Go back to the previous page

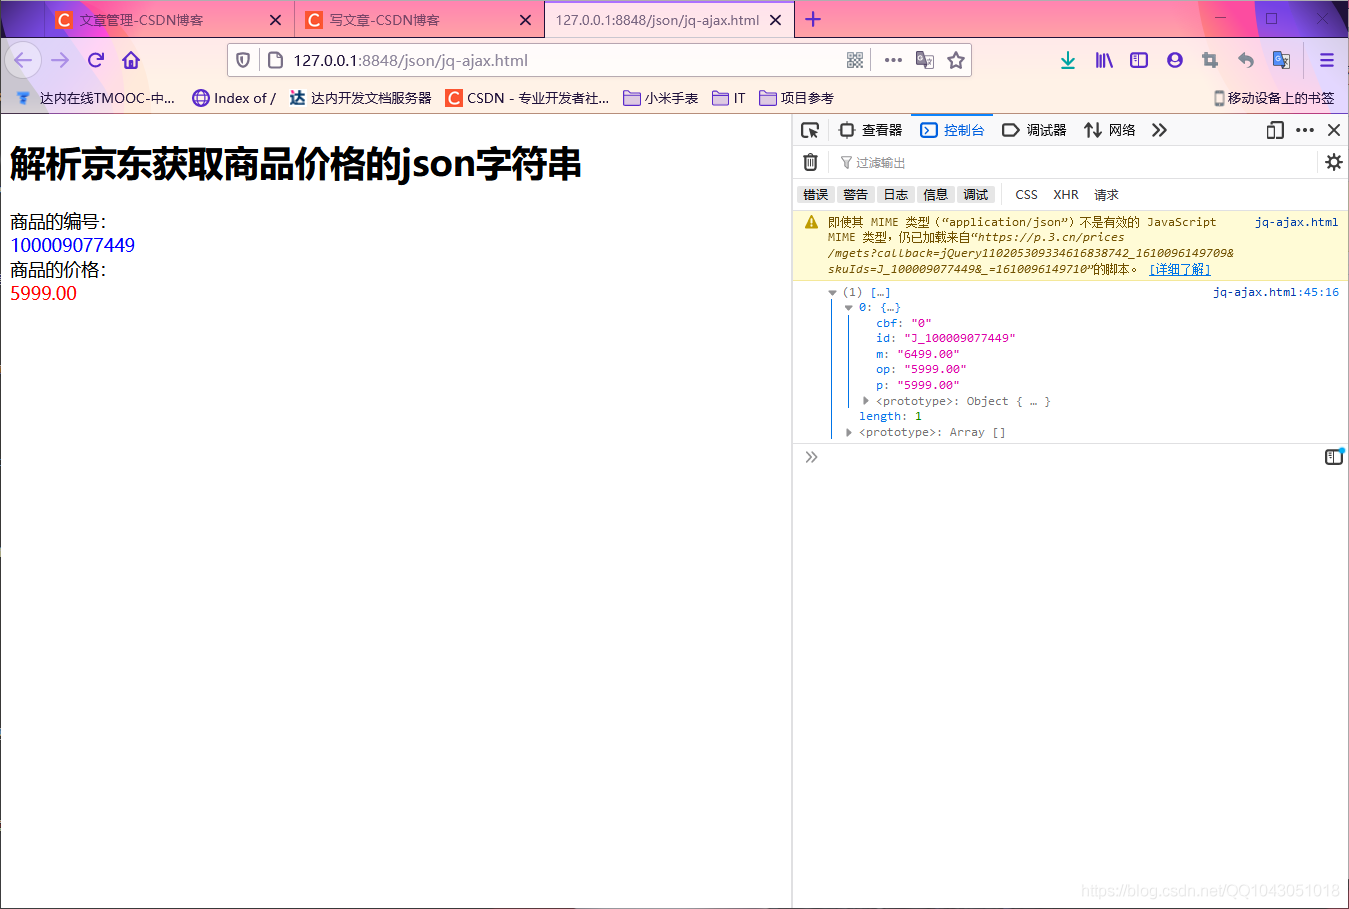pyautogui.click(x=23, y=60)
